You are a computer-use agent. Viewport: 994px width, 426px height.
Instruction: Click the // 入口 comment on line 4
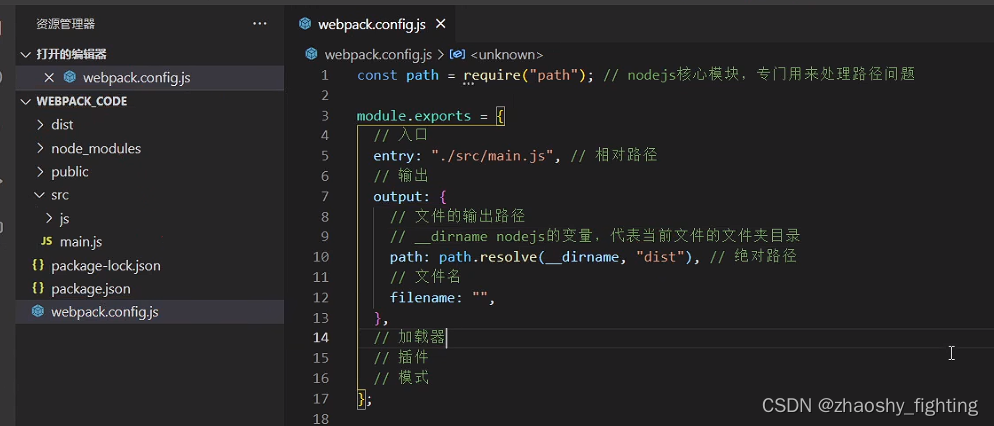coord(401,135)
